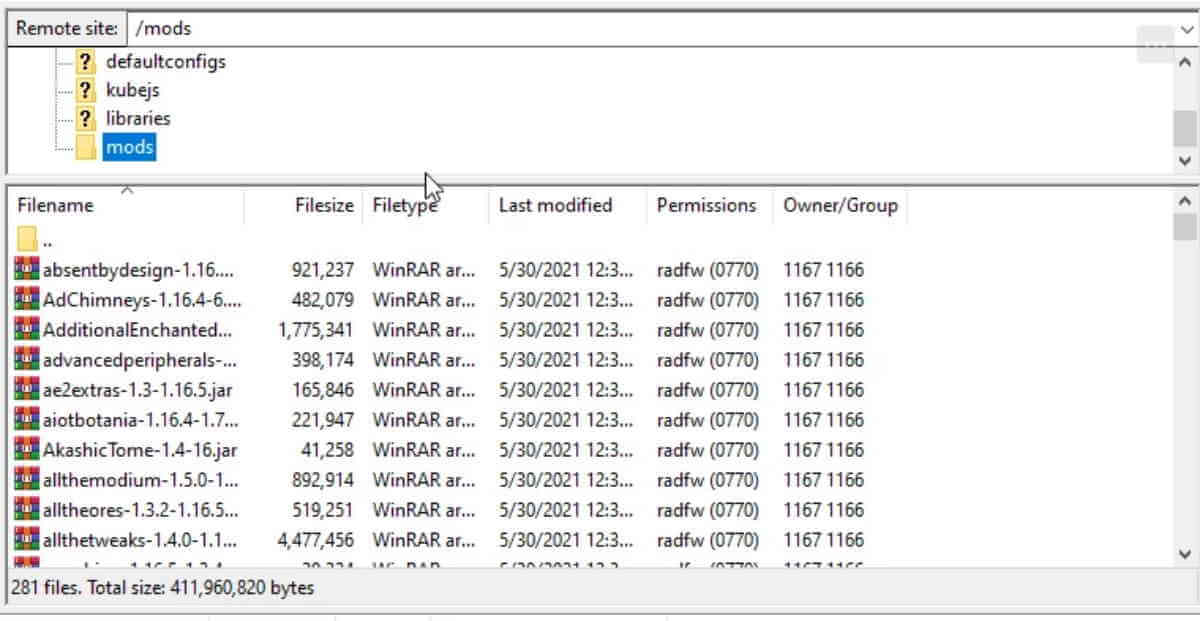Click the question-mark icon beside libraries
Screen dimensions: 1200x621
87,118
